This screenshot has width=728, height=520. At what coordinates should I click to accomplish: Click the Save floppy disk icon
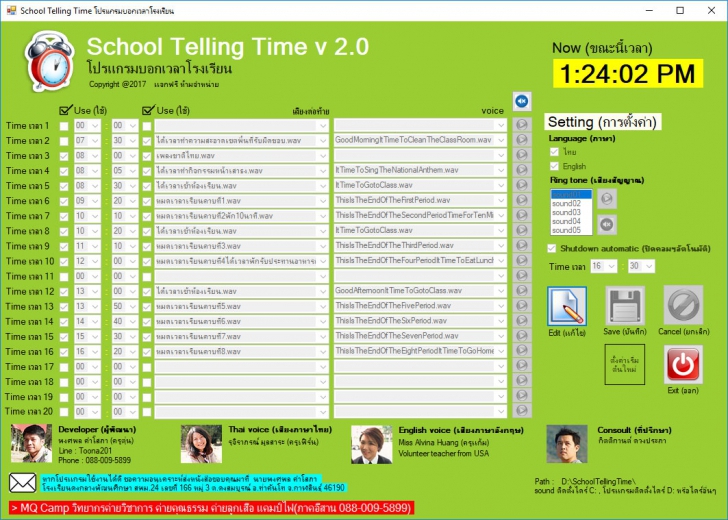pyautogui.click(x=625, y=306)
